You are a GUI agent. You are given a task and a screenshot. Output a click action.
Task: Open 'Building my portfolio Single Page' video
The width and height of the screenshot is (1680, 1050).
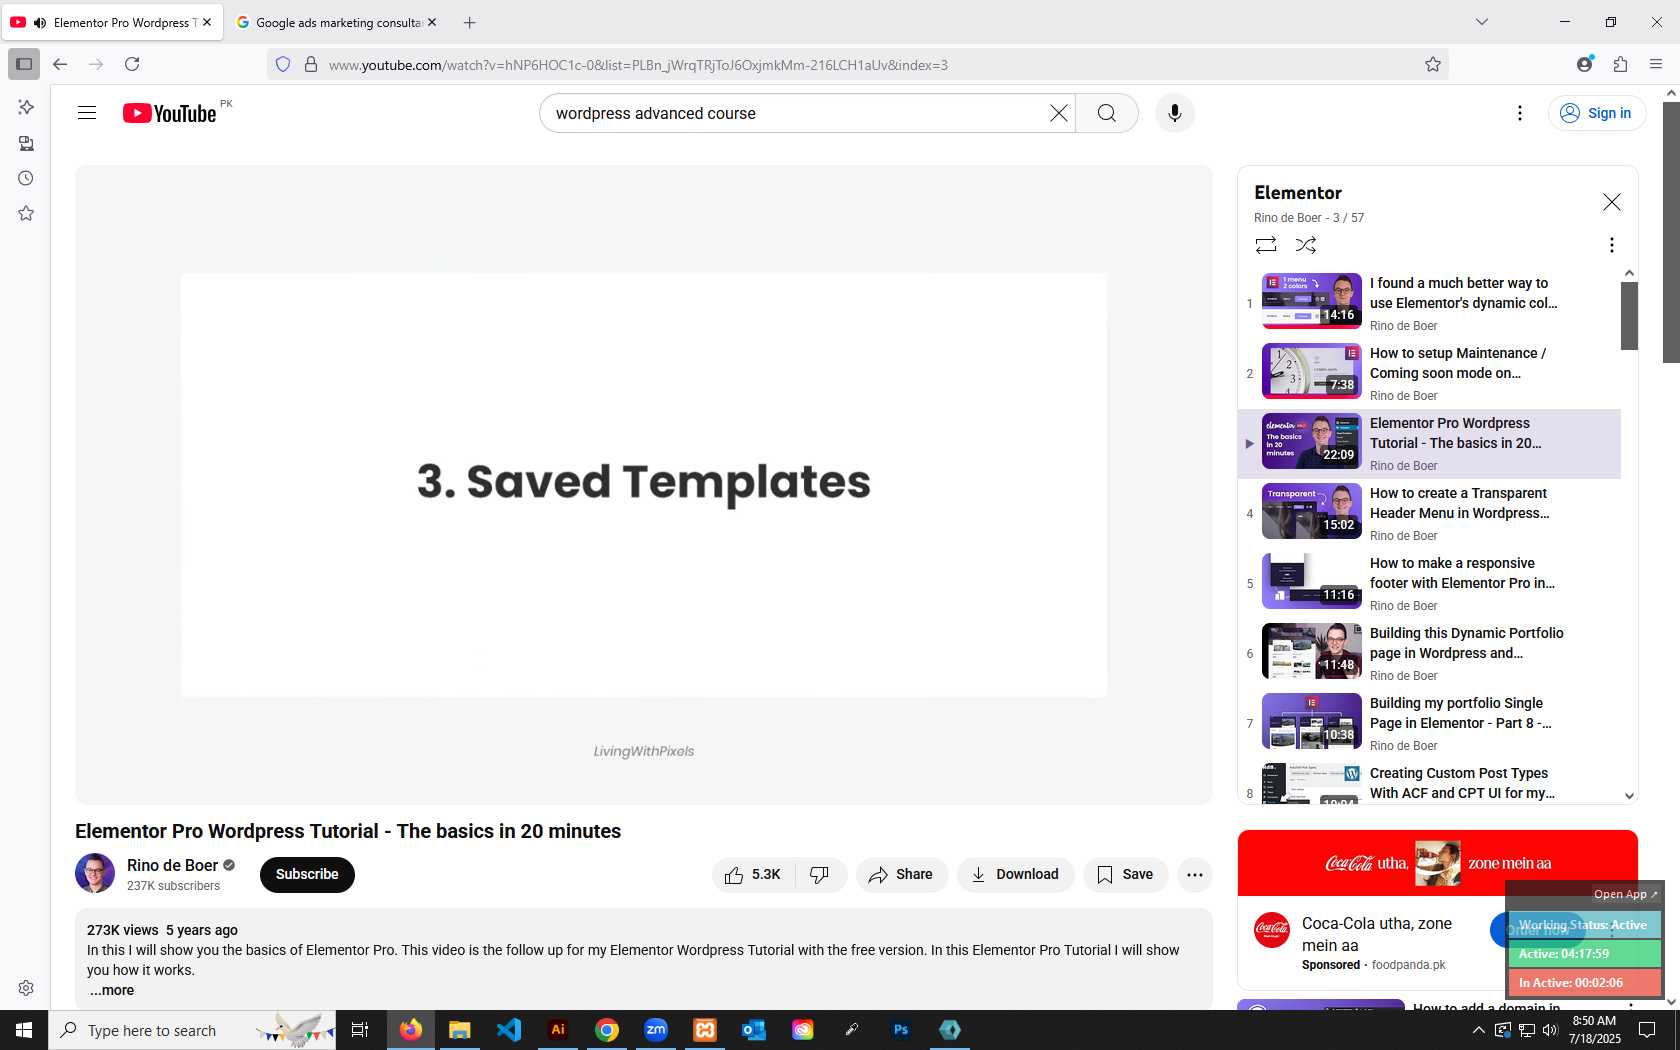[1430, 723]
